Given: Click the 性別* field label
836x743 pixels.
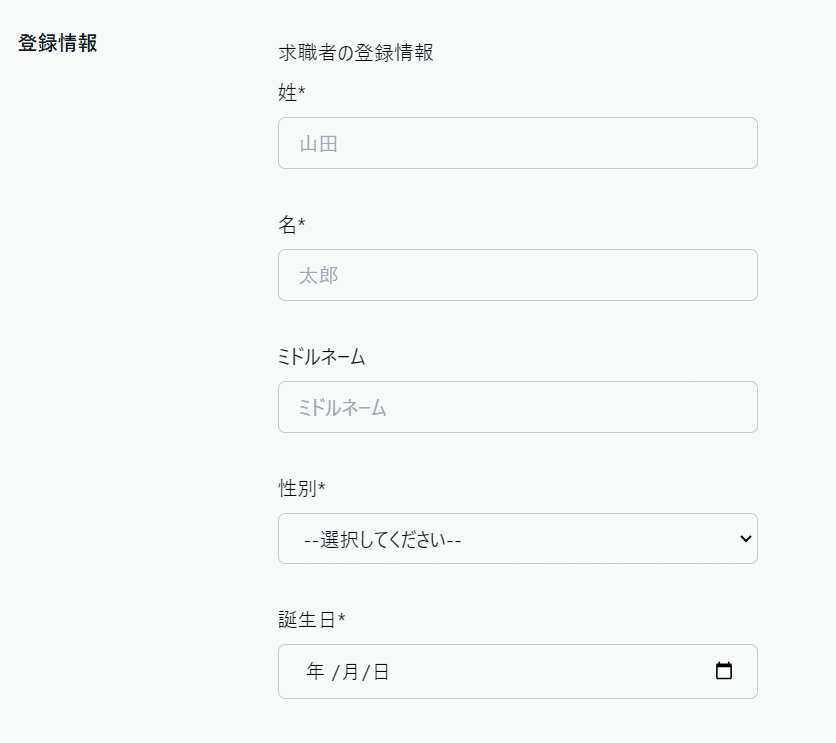Looking at the screenshot, I should [x=302, y=489].
